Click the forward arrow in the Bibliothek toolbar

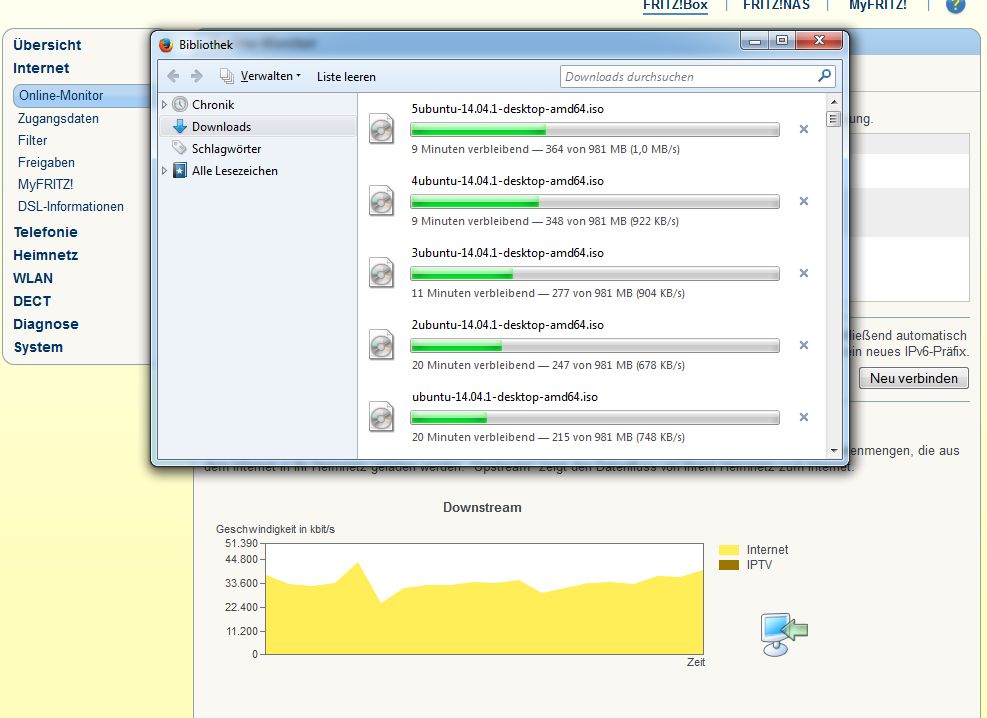coord(196,76)
